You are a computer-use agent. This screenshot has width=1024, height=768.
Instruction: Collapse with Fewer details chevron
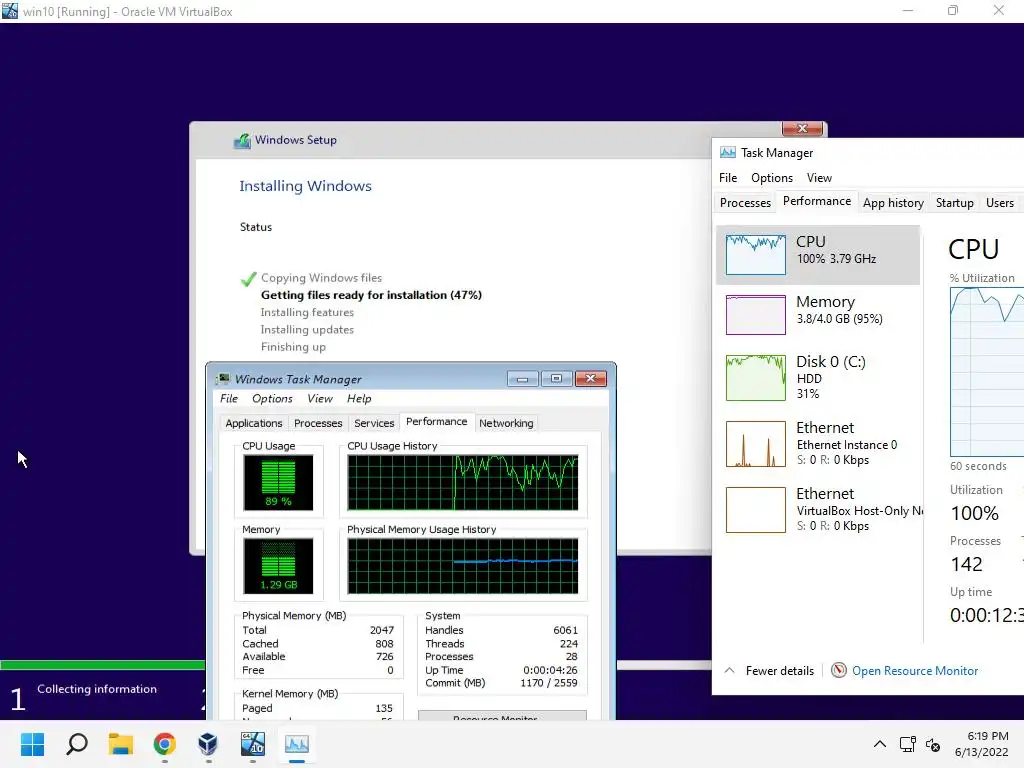click(729, 671)
